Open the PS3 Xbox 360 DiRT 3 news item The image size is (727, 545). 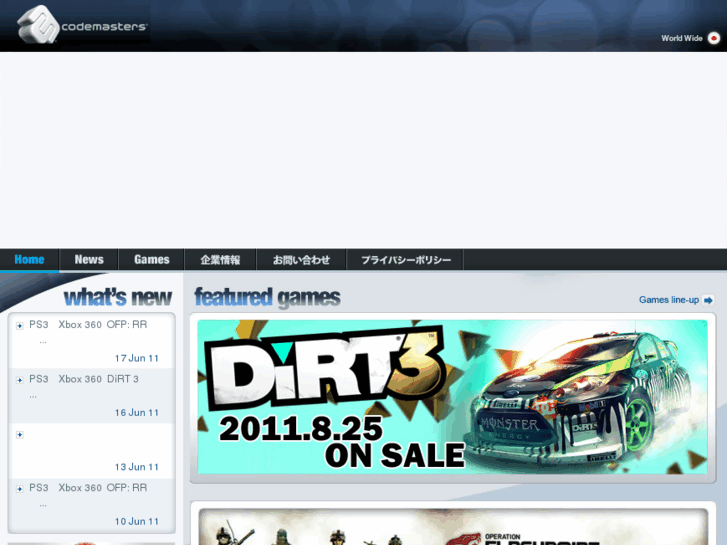point(84,379)
